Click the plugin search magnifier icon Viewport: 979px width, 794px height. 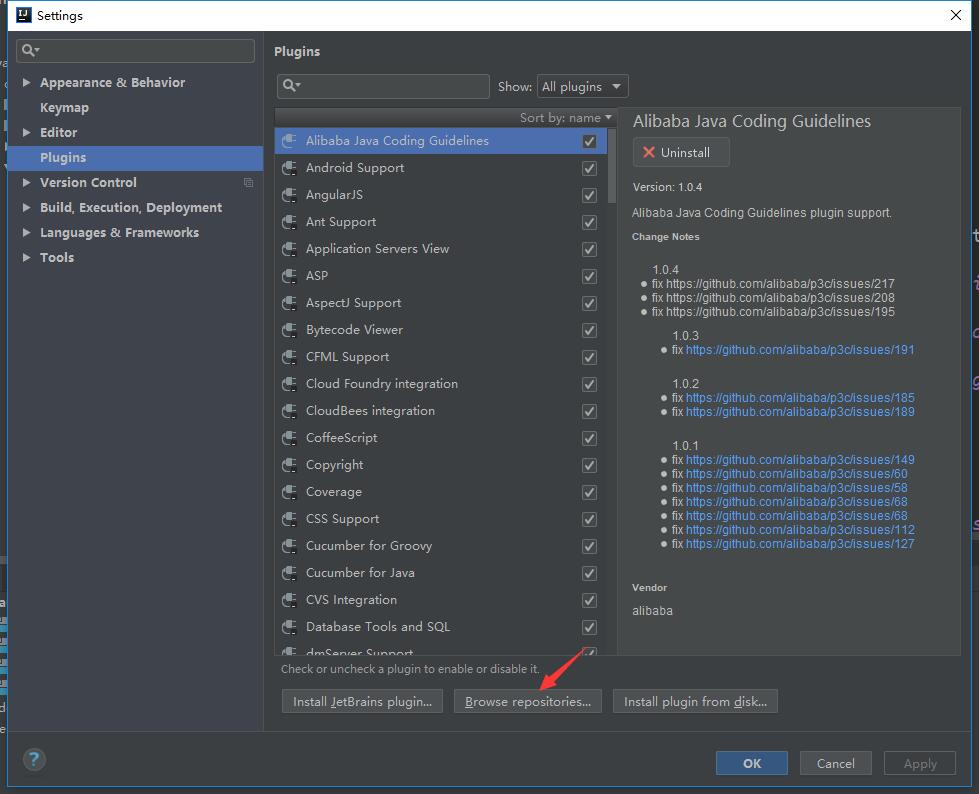click(292, 86)
